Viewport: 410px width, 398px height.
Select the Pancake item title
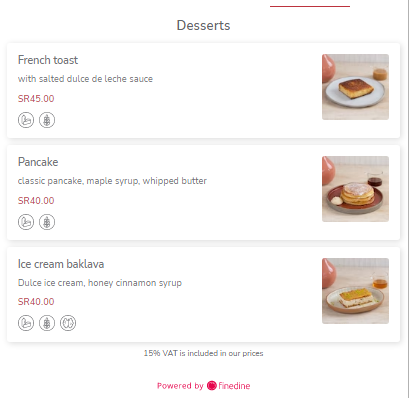tap(38, 162)
